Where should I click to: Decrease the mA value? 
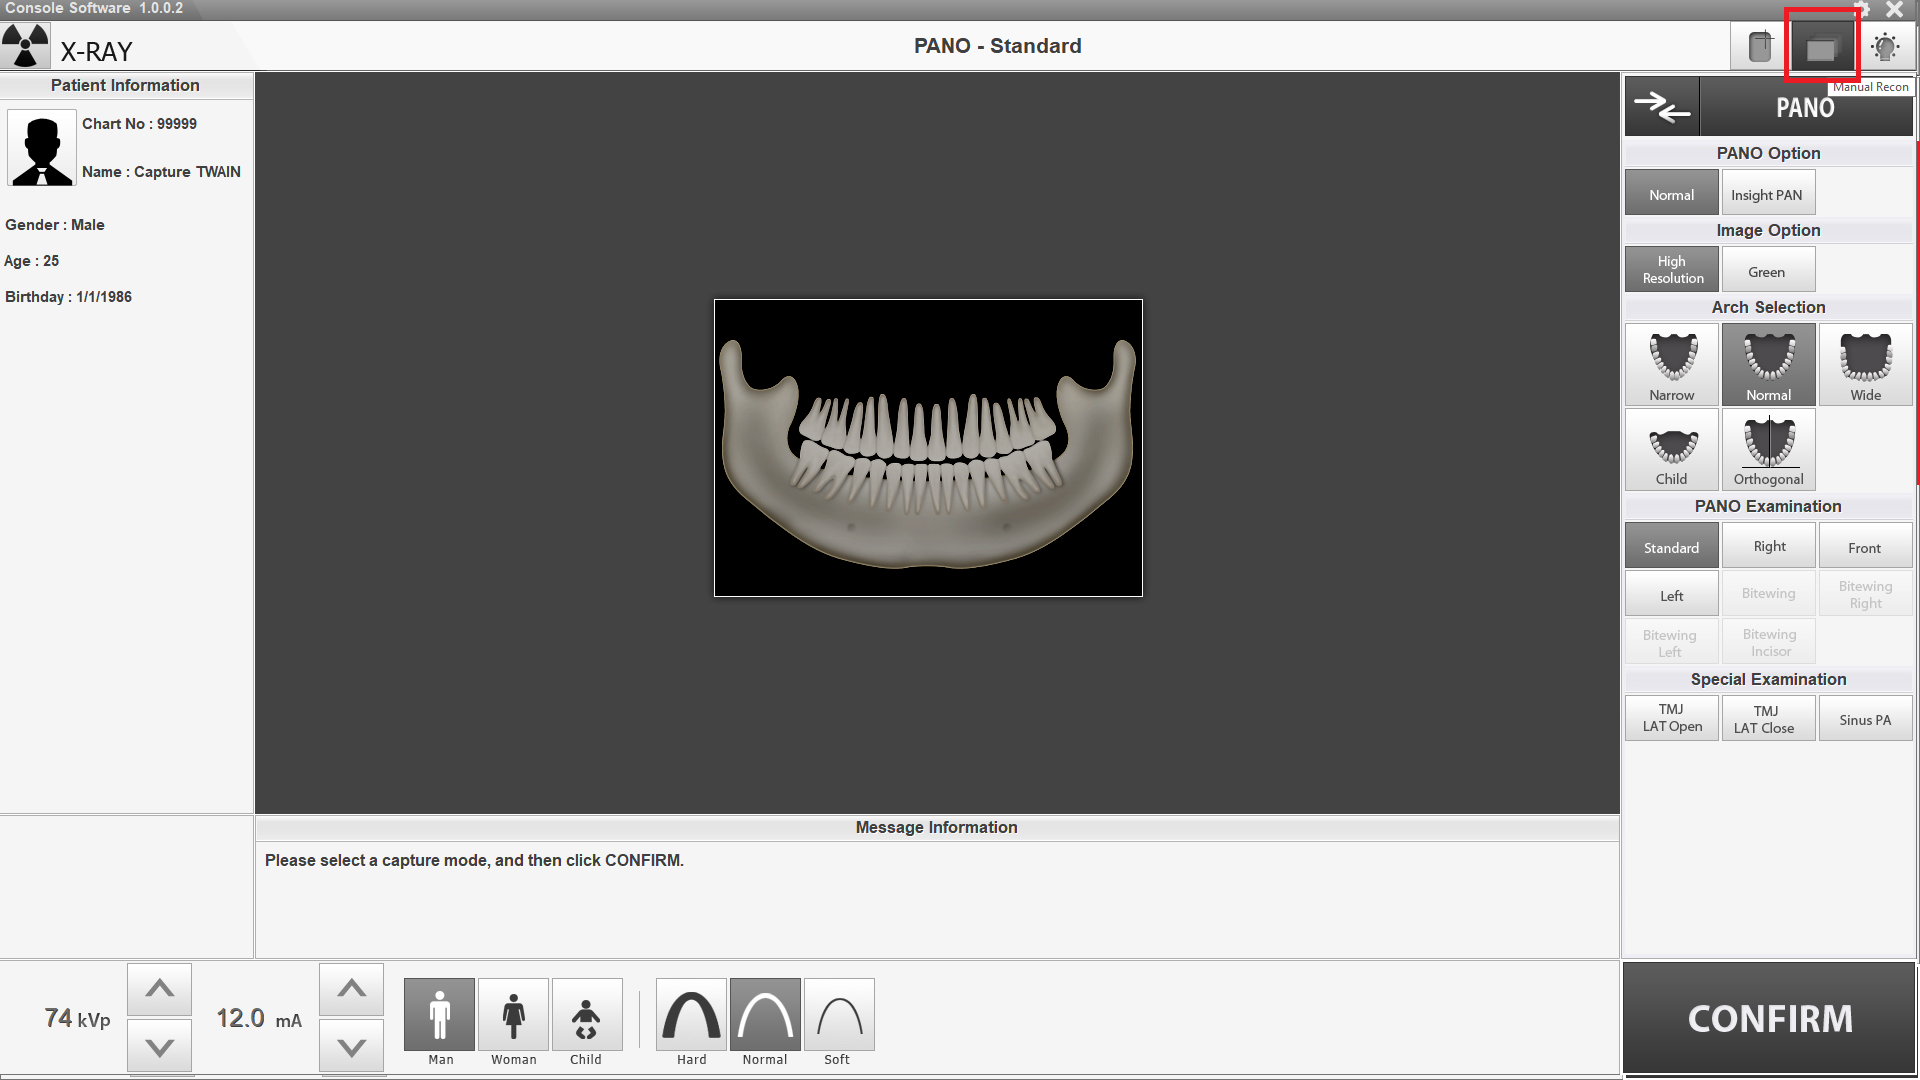(352, 1046)
